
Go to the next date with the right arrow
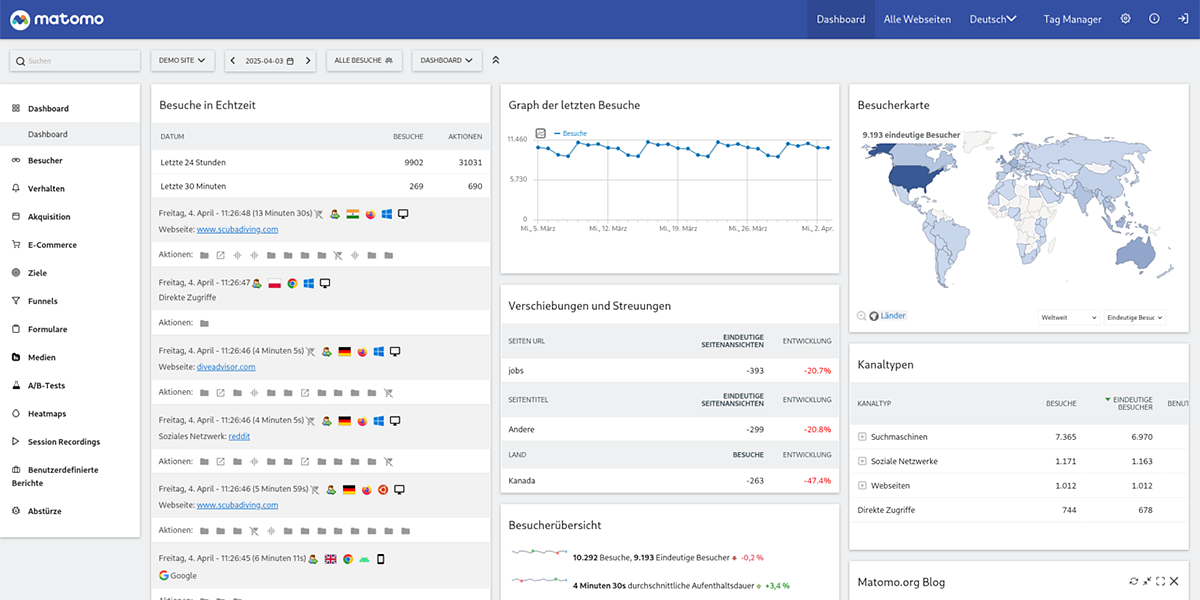(x=309, y=61)
